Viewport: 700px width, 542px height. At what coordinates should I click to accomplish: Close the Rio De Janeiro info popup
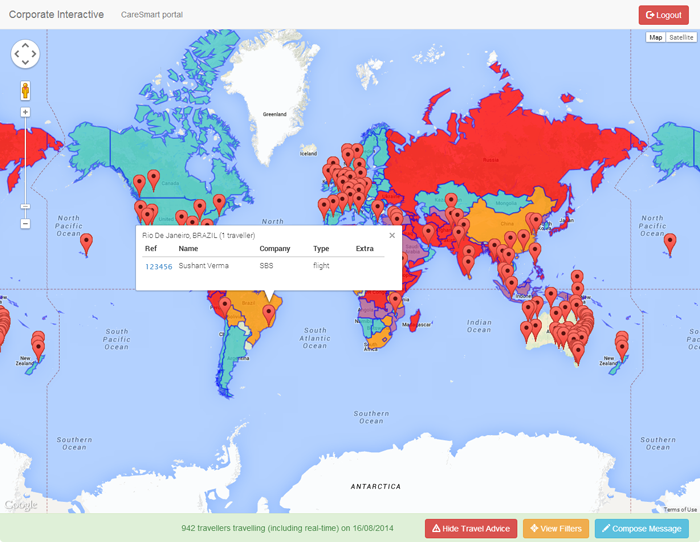click(x=392, y=236)
